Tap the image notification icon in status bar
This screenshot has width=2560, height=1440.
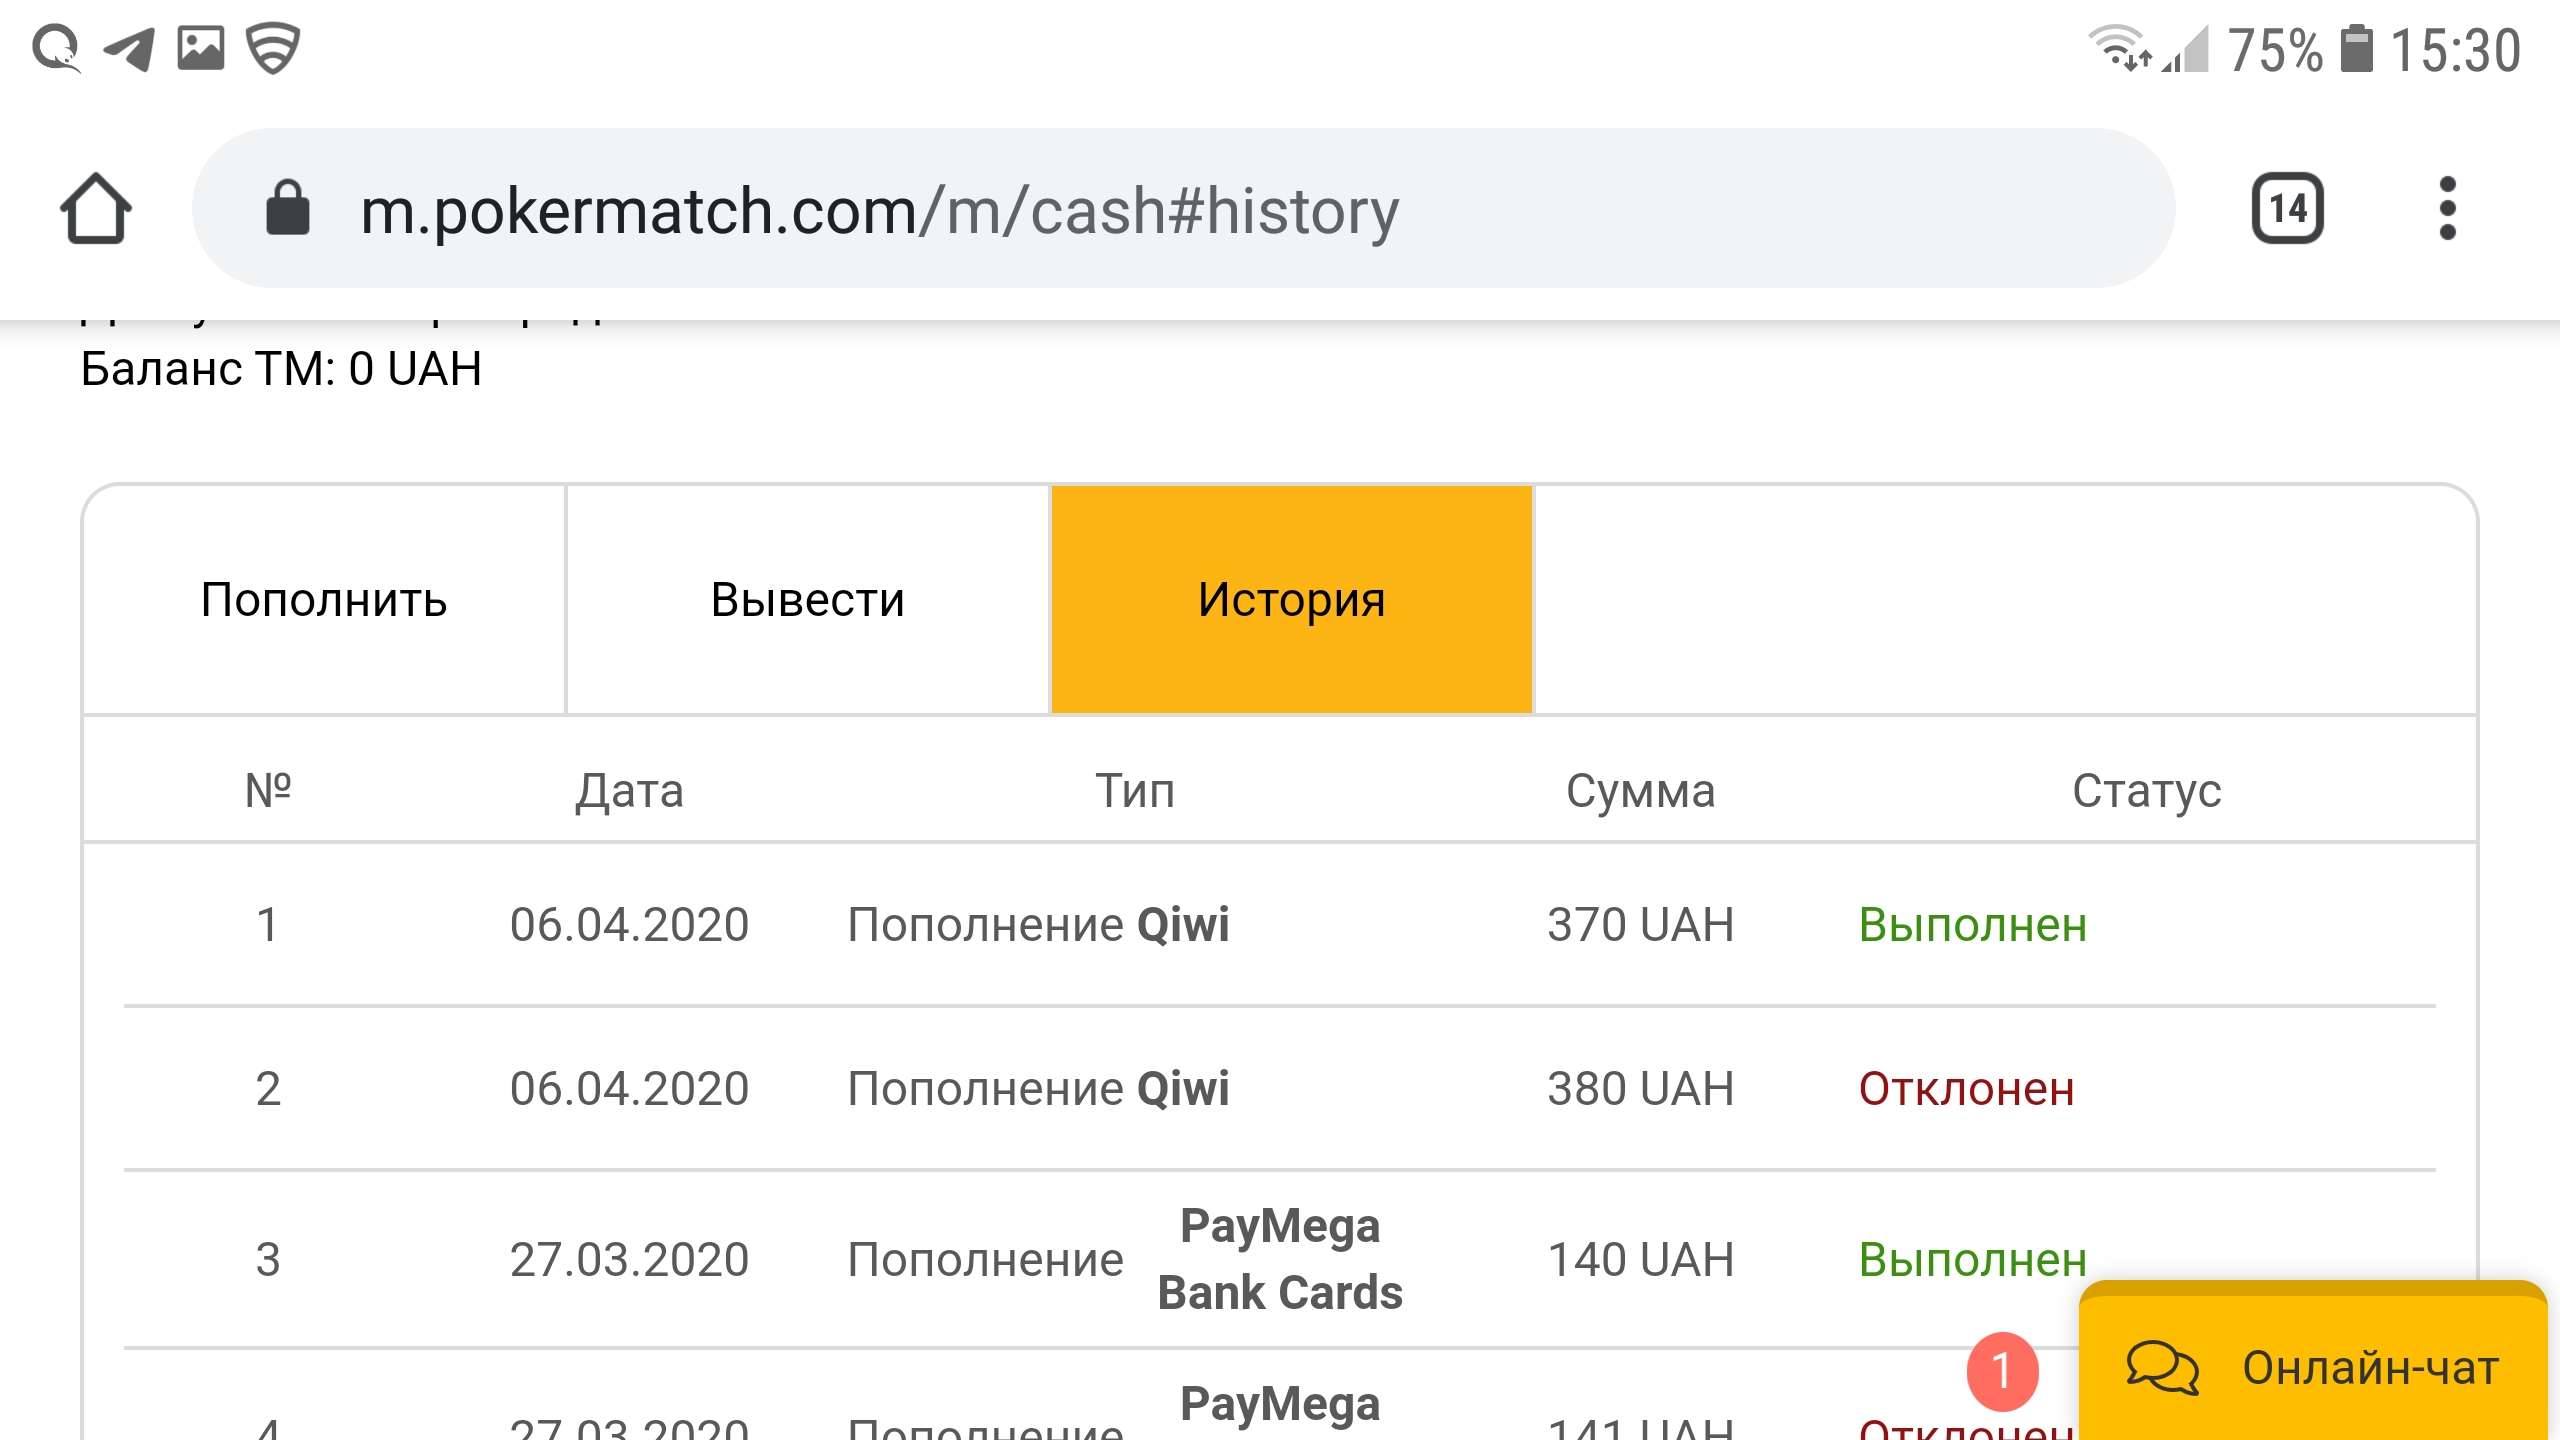[x=201, y=48]
